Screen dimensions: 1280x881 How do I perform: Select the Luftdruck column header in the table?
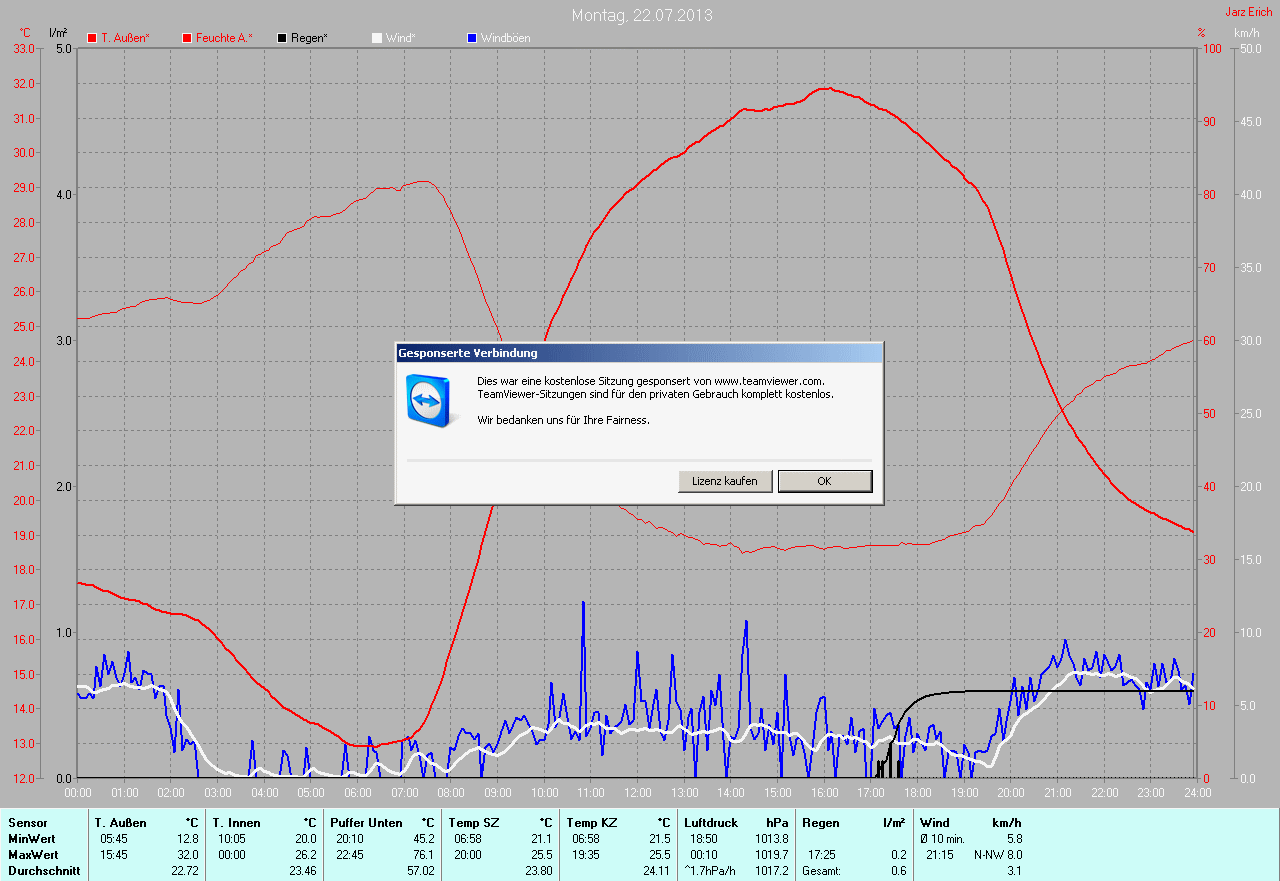(x=709, y=823)
